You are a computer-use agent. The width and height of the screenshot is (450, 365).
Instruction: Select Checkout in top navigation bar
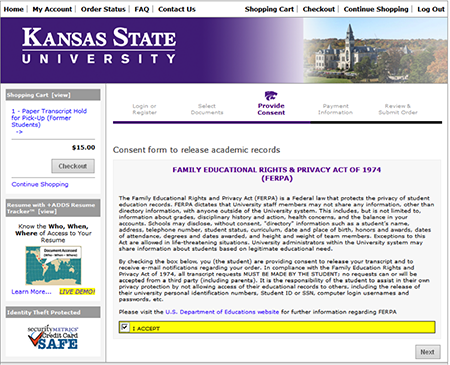click(x=319, y=9)
